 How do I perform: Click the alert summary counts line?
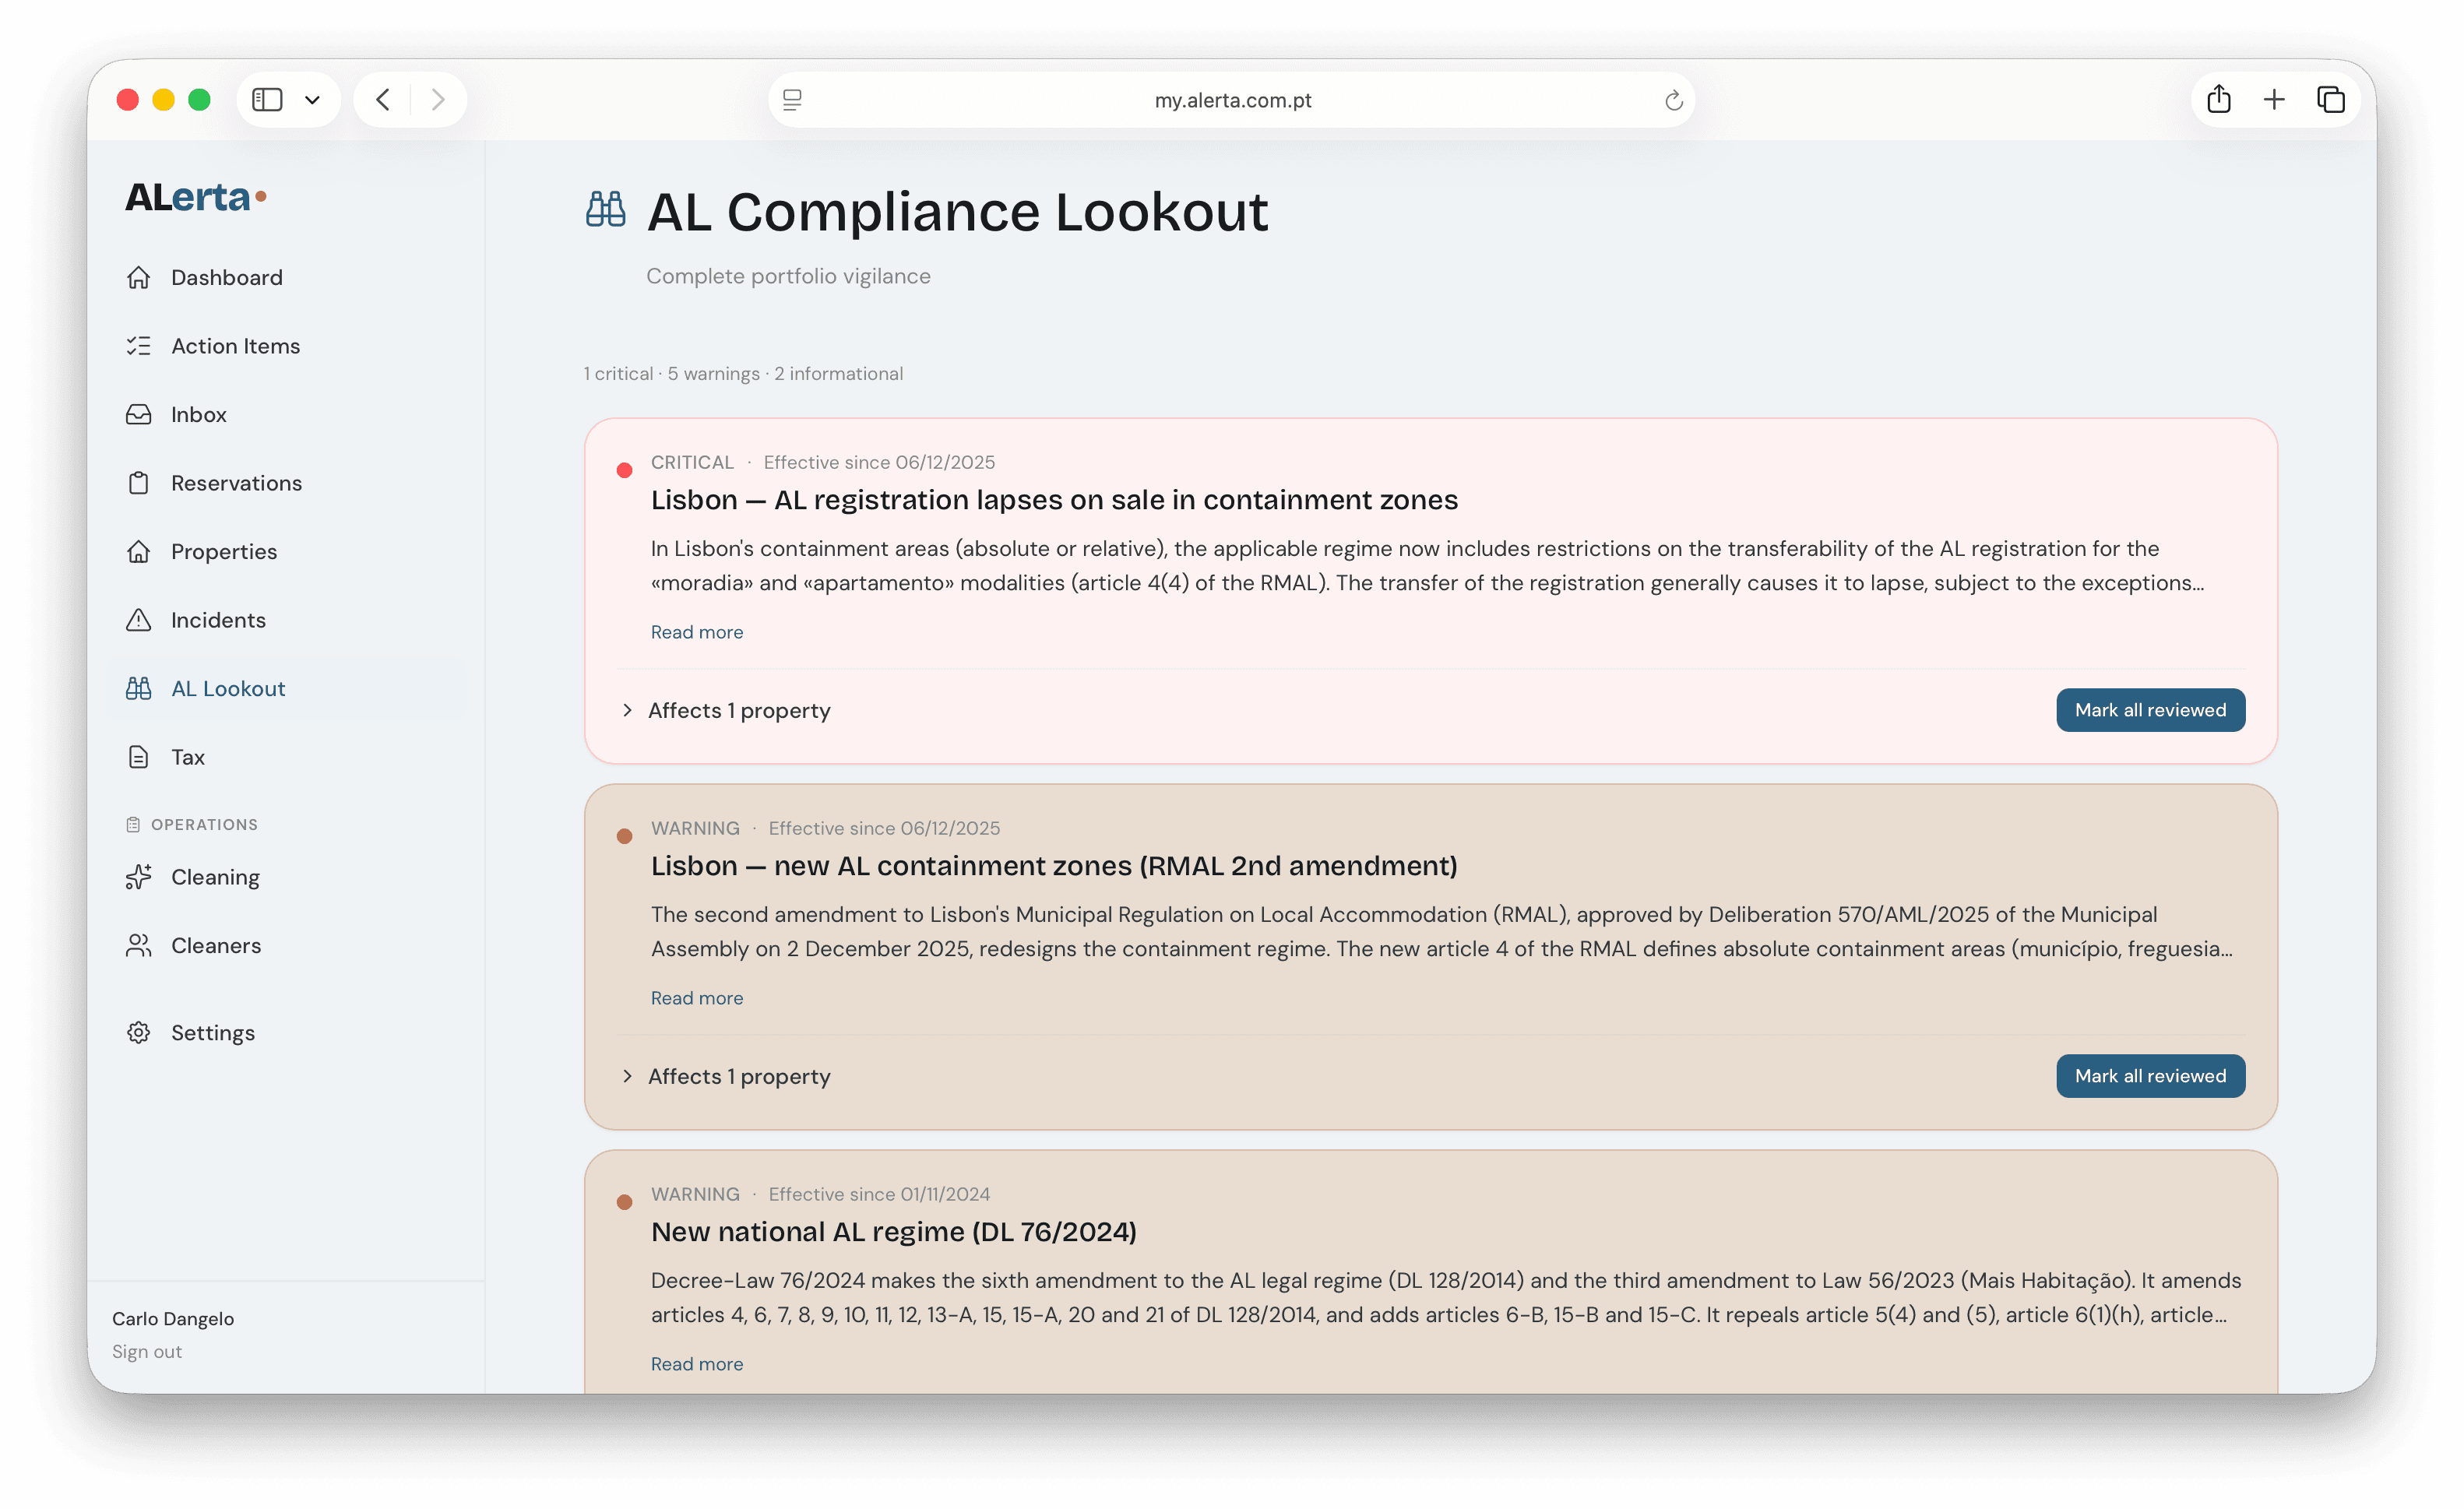[743, 373]
